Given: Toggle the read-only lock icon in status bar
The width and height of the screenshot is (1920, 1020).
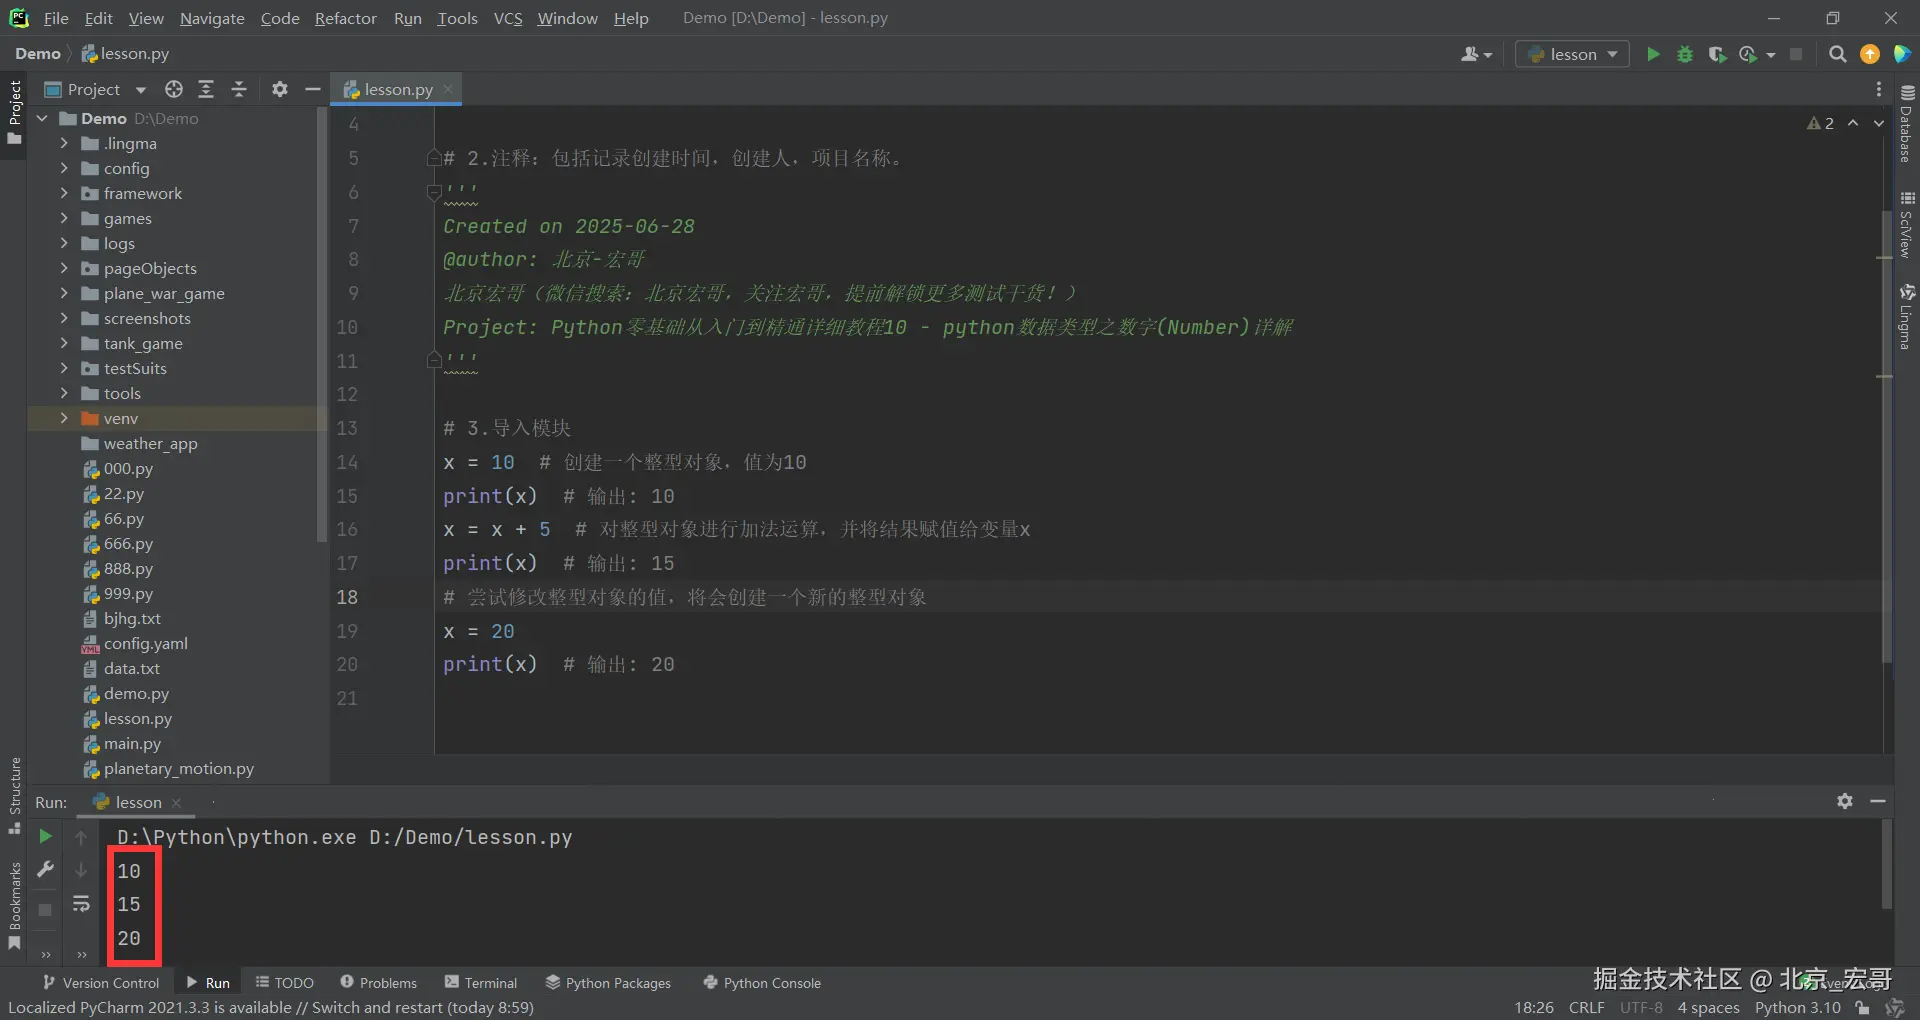Looking at the screenshot, I should (1862, 1008).
